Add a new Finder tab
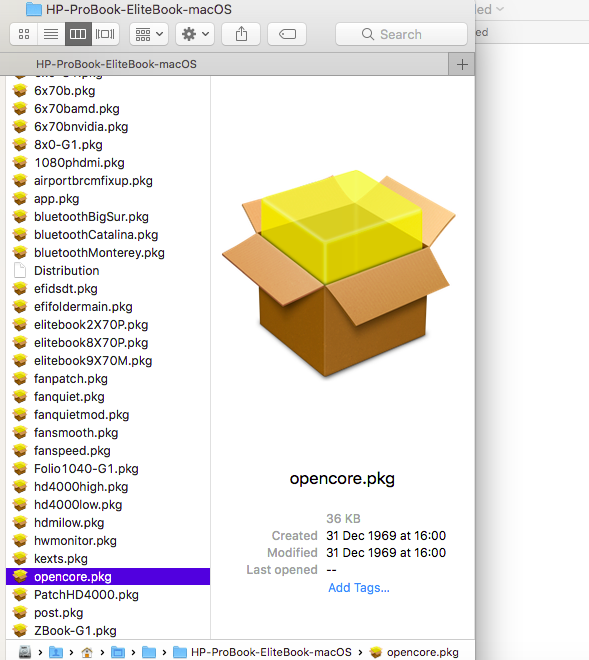The width and height of the screenshot is (589, 660). [462, 64]
